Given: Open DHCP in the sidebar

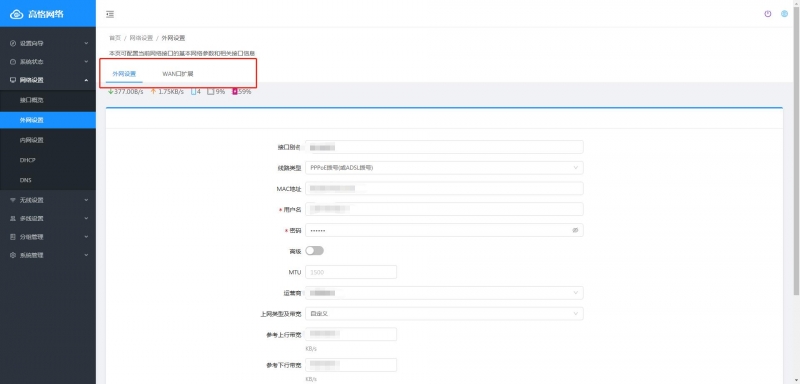Looking at the screenshot, I should (48, 160).
